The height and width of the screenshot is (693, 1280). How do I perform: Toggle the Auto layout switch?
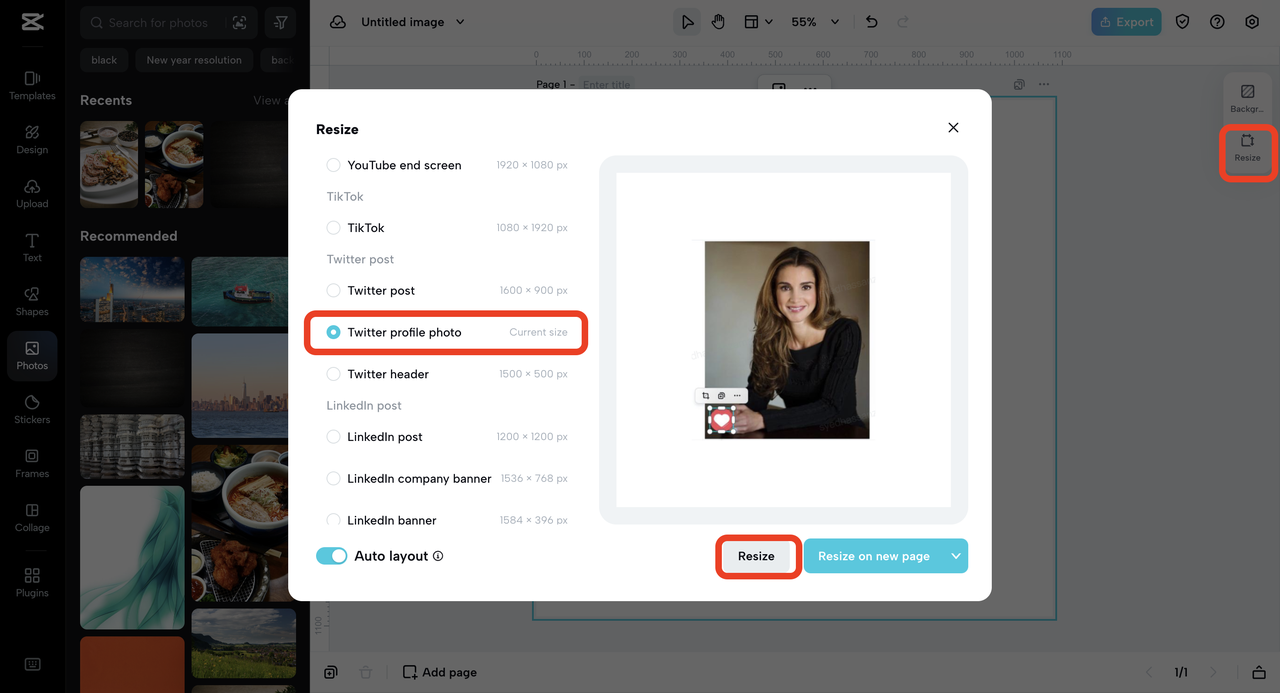[331, 556]
